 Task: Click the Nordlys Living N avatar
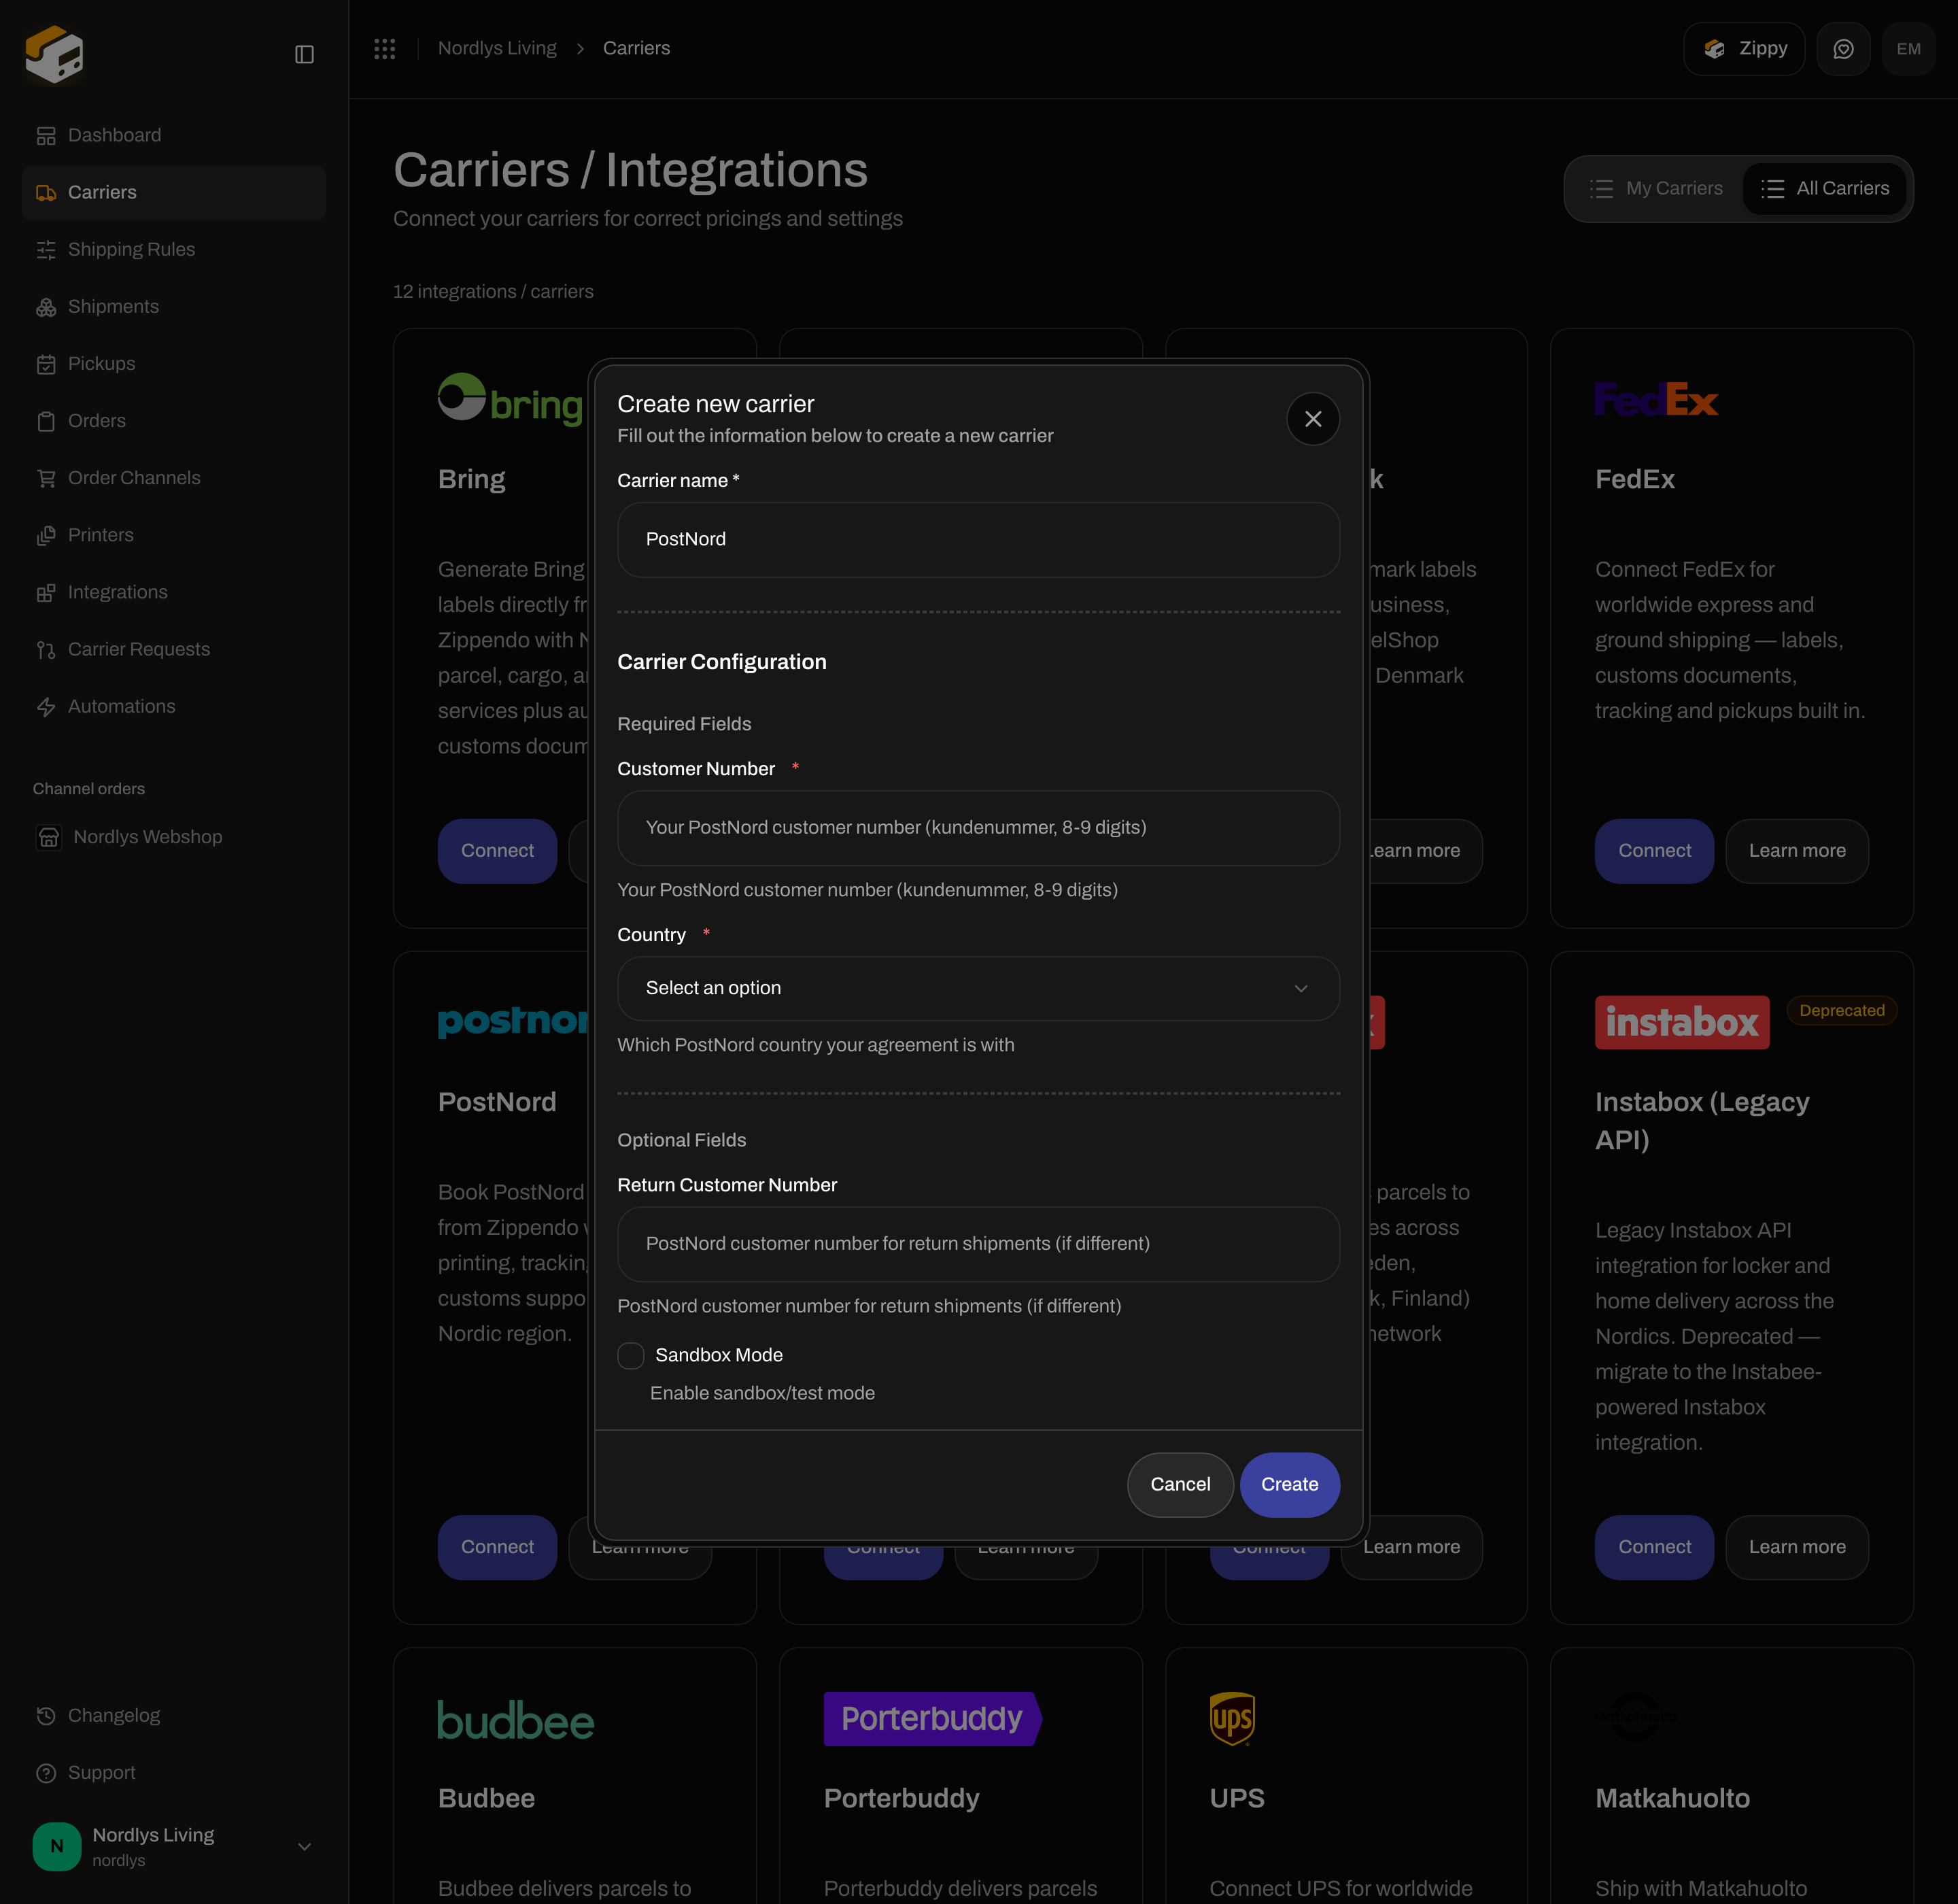coord(57,1846)
